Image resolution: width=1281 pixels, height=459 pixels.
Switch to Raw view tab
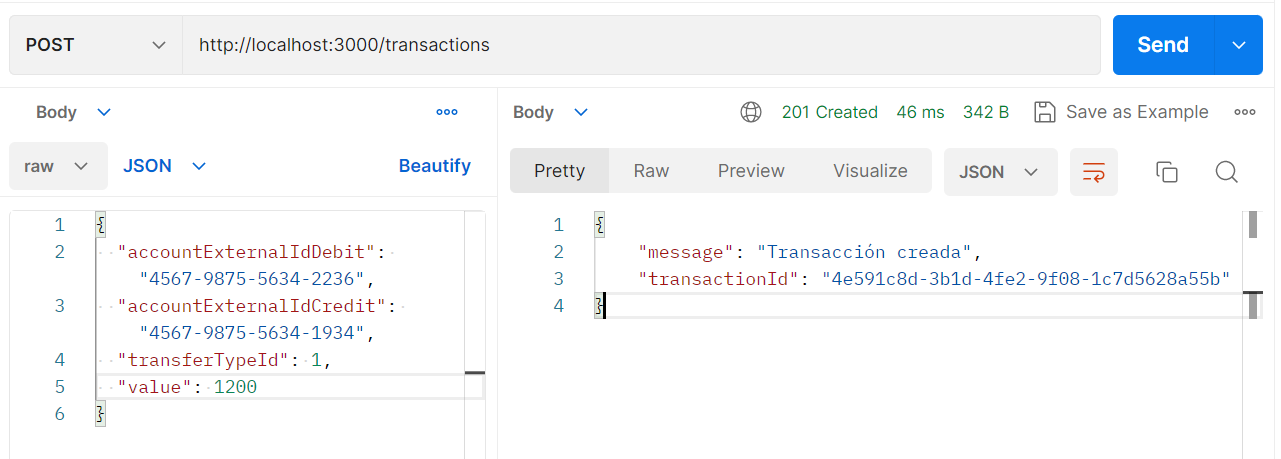(x=651, y=171)
